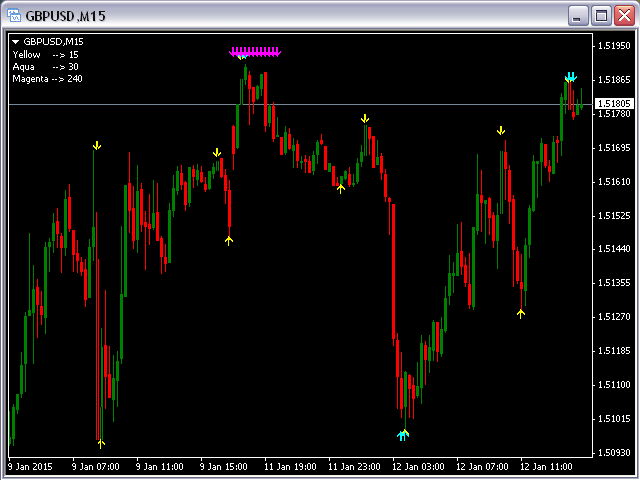Click the magenta arrow cluster at top

255,52
